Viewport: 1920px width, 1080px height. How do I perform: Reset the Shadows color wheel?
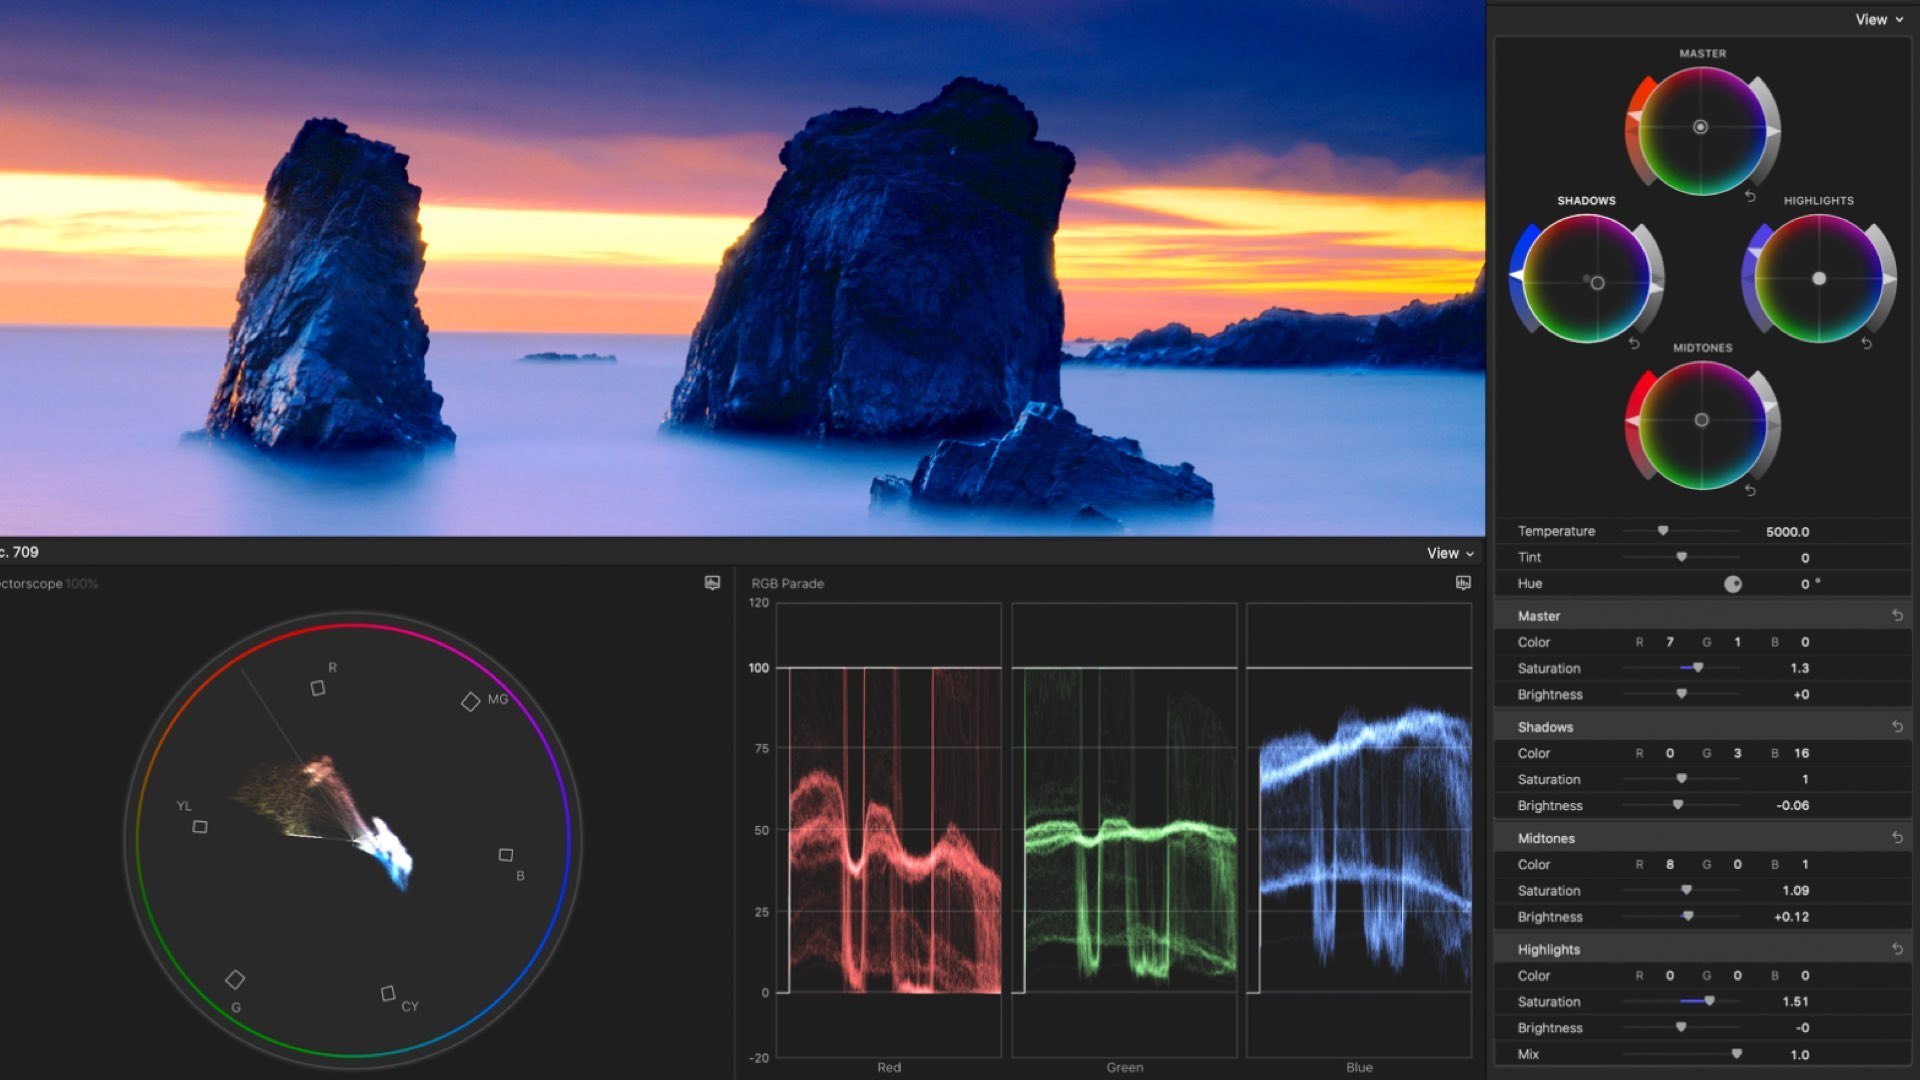1634,343
